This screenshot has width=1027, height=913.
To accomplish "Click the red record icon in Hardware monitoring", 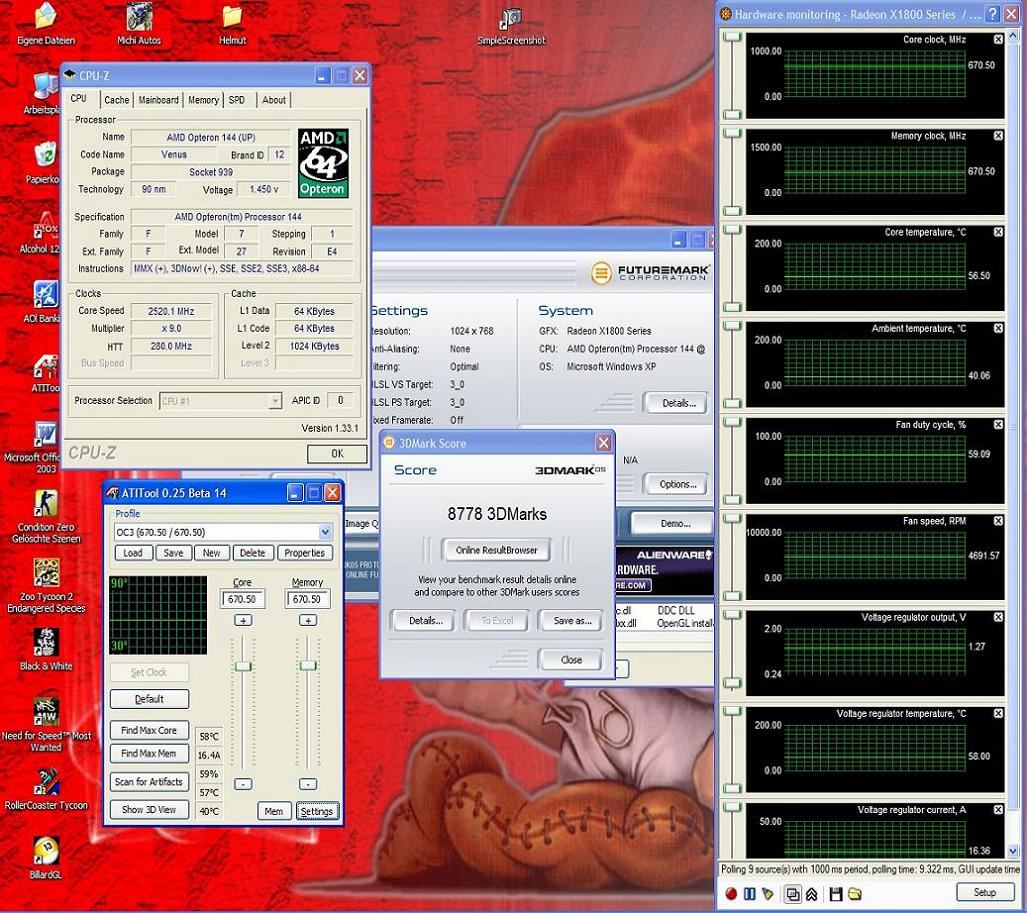I will [x=731, y=893].
